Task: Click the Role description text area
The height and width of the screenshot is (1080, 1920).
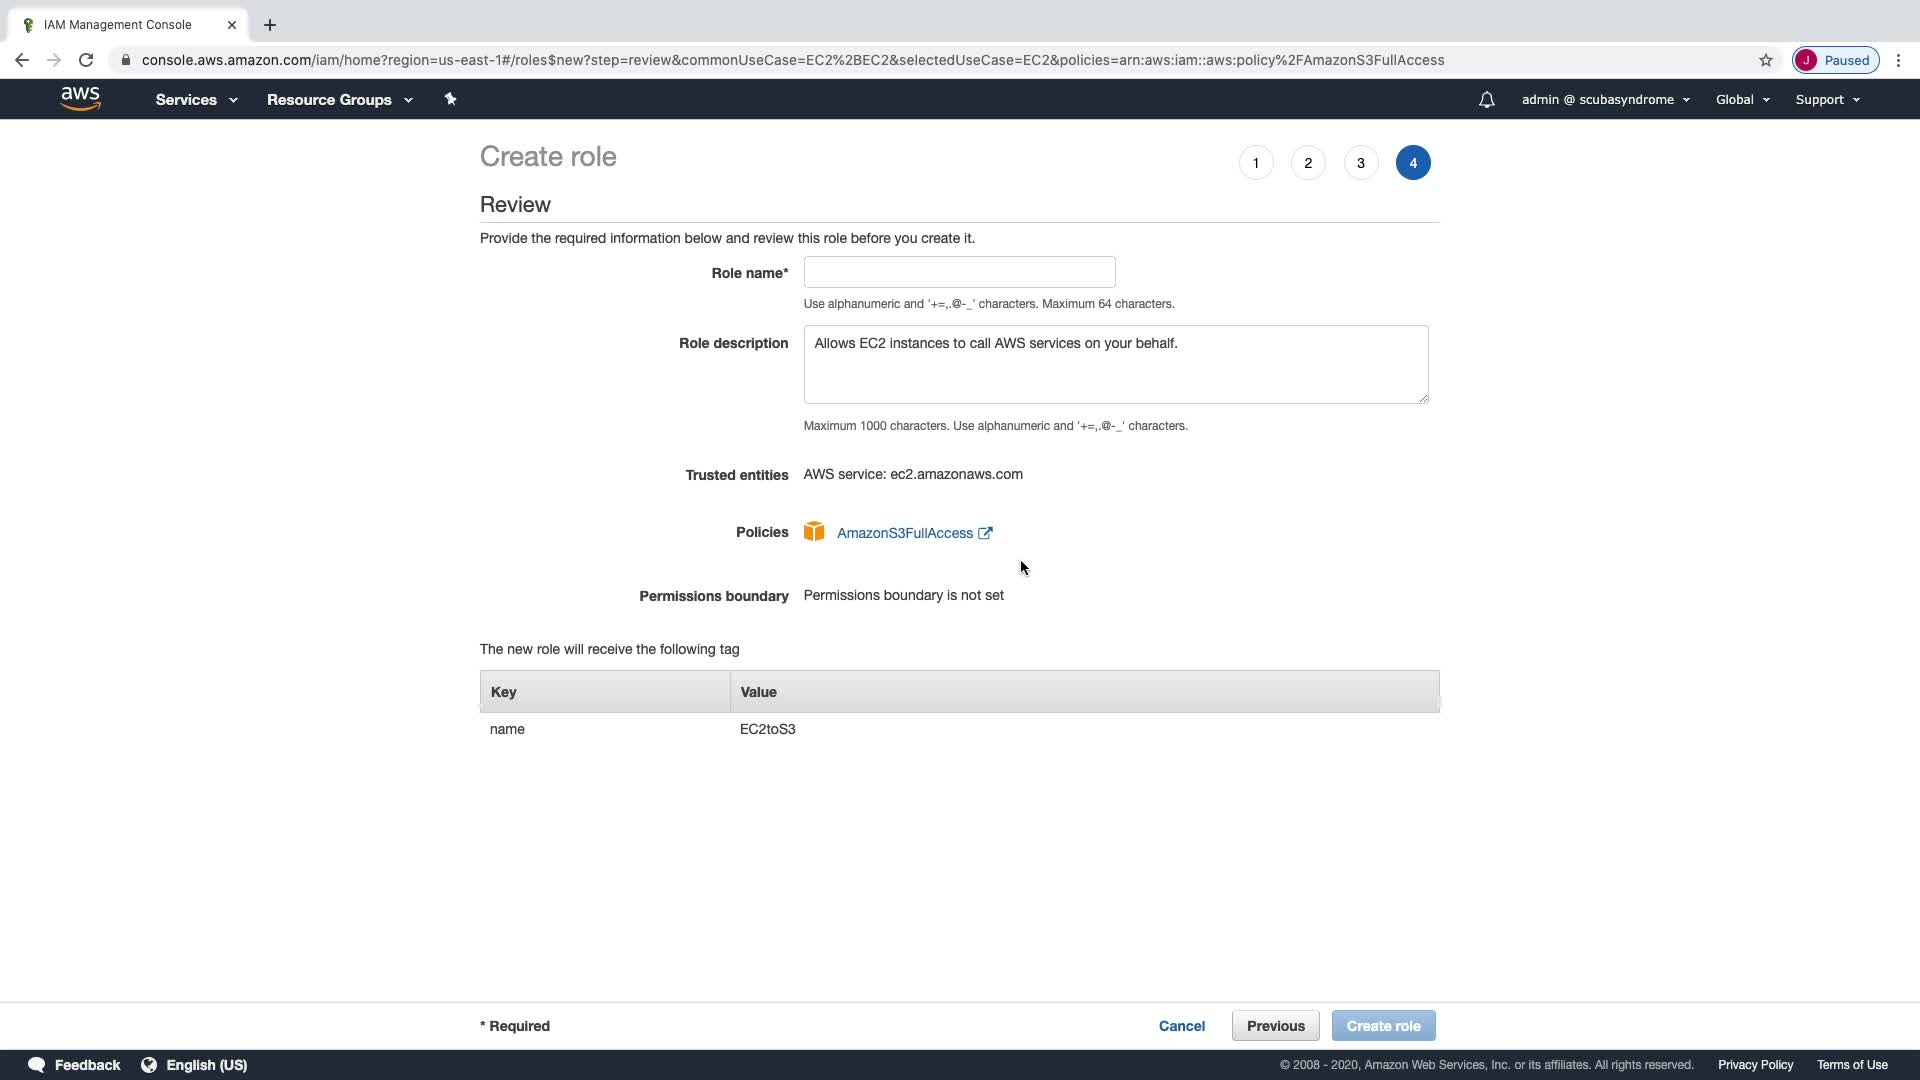Action: pyautogui.click(x=1115, y=365)
